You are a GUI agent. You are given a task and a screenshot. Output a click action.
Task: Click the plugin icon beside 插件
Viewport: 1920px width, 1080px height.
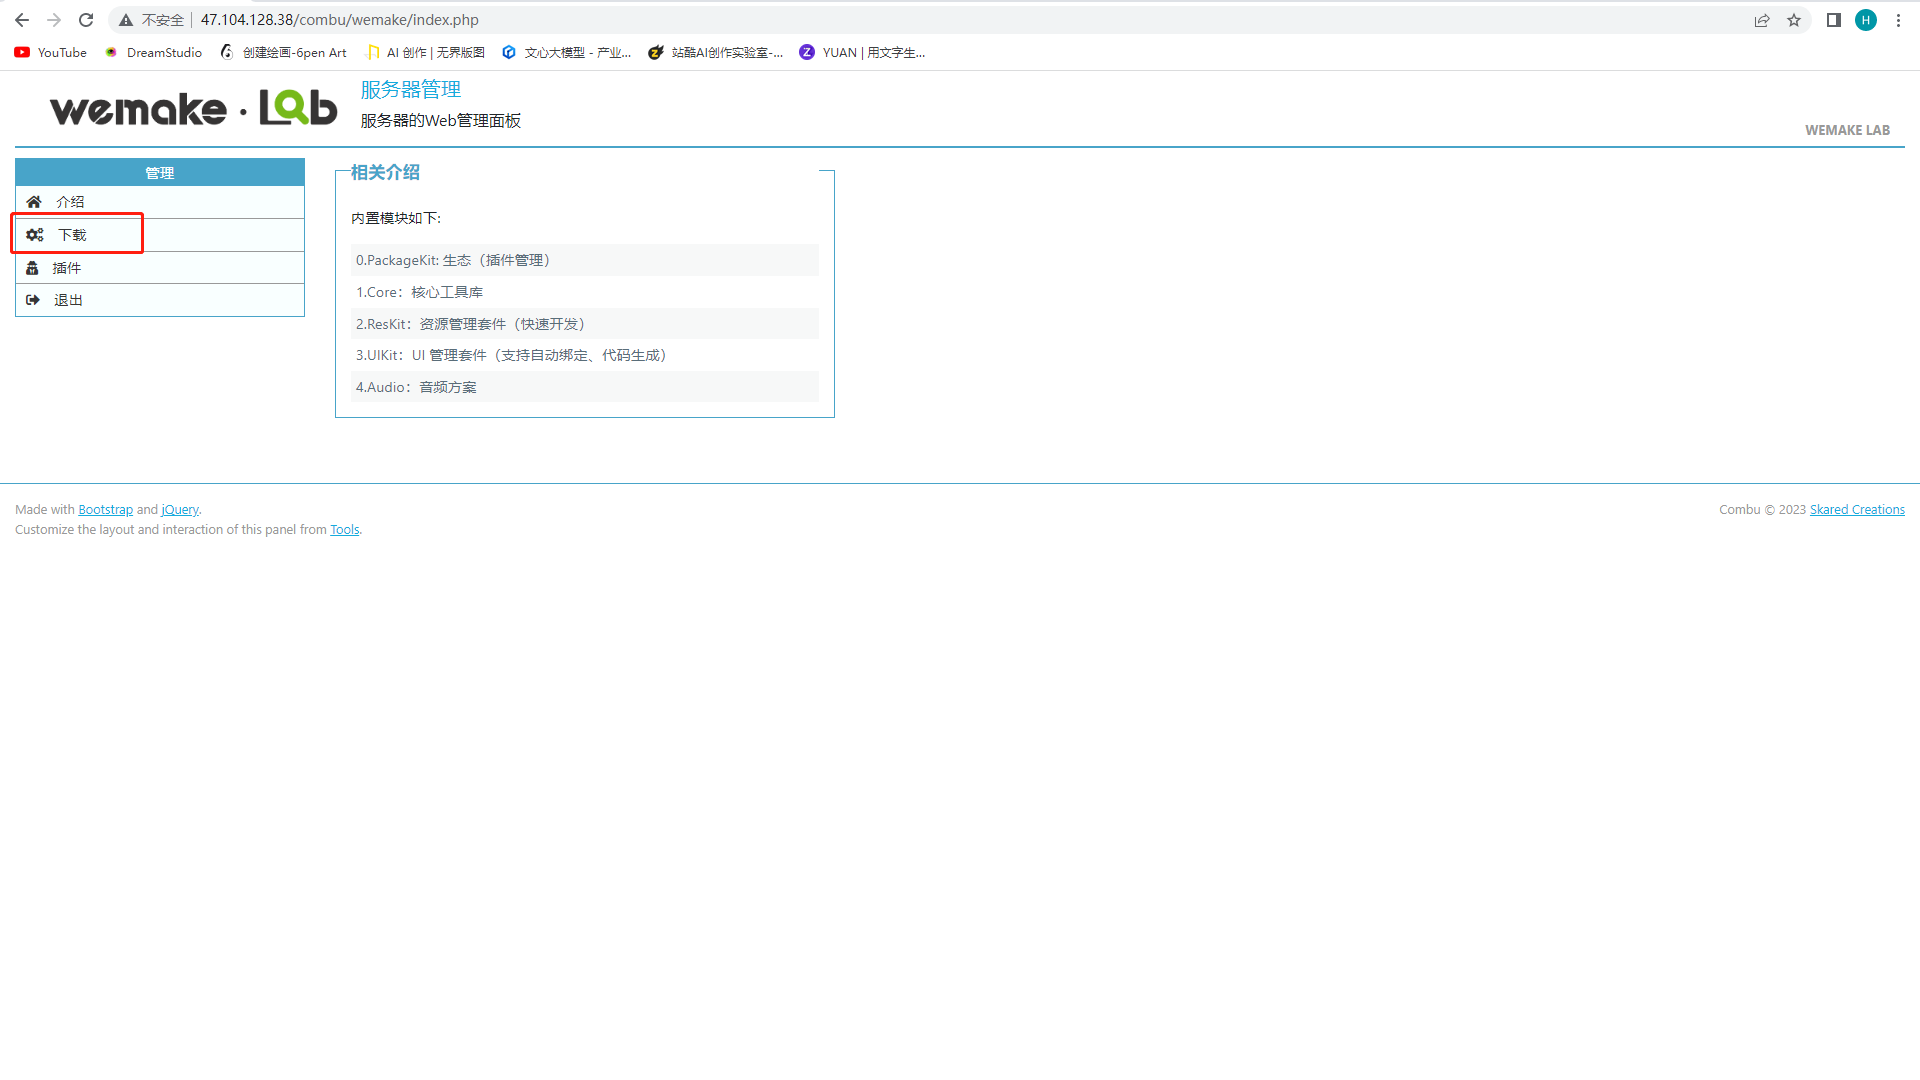(32, 268)
